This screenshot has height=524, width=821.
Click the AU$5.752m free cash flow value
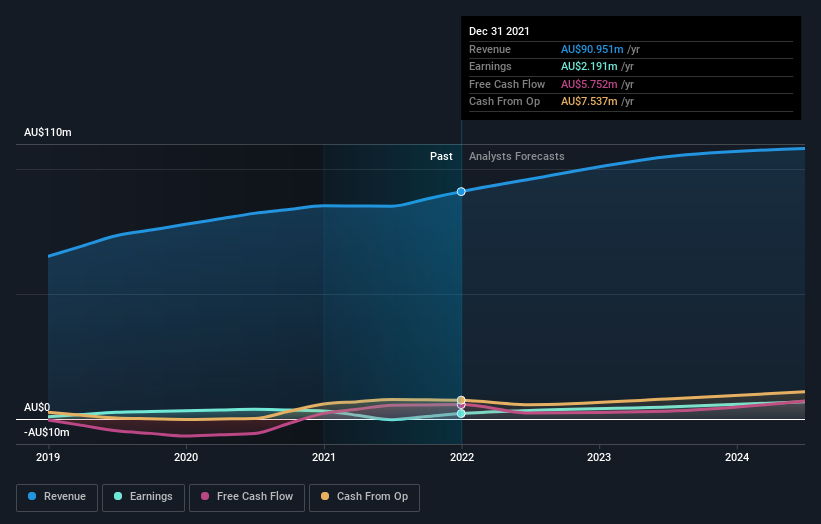(x=589, y=84)
